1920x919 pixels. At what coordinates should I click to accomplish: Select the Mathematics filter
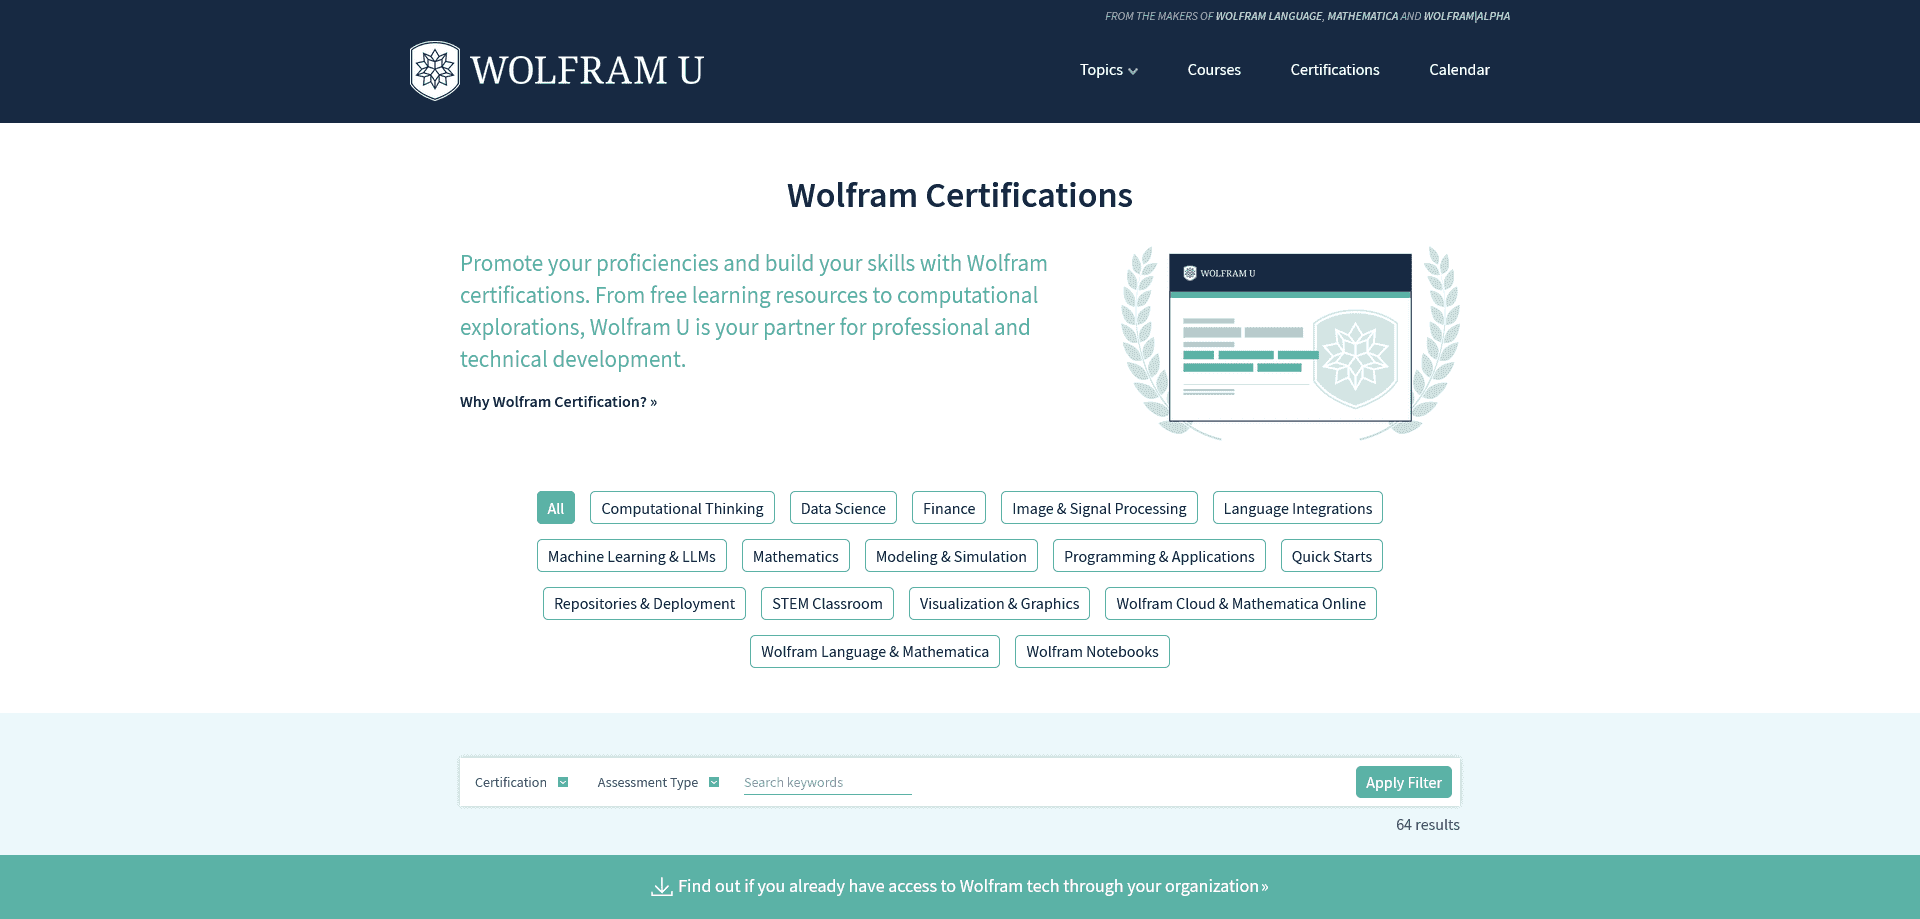796,556
